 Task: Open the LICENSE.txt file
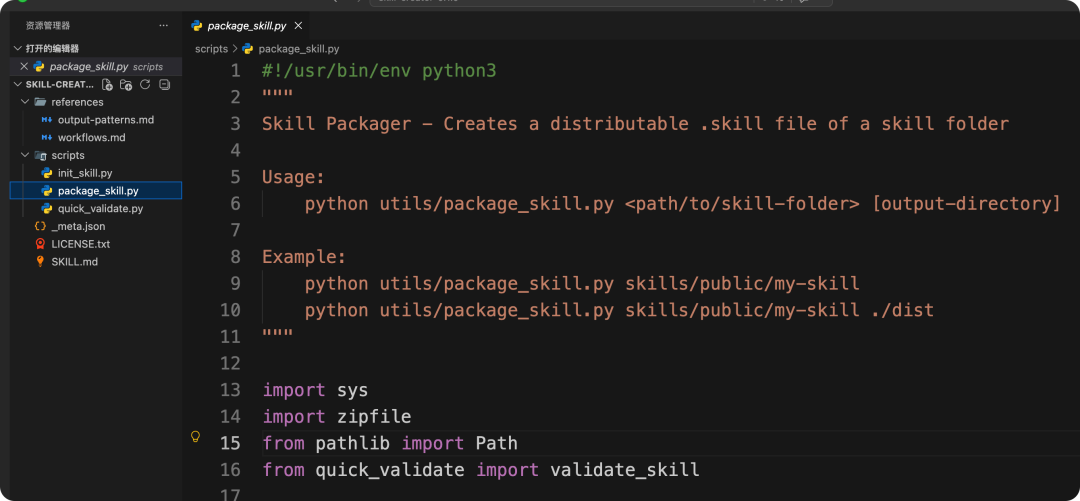(x=81, y=244)
